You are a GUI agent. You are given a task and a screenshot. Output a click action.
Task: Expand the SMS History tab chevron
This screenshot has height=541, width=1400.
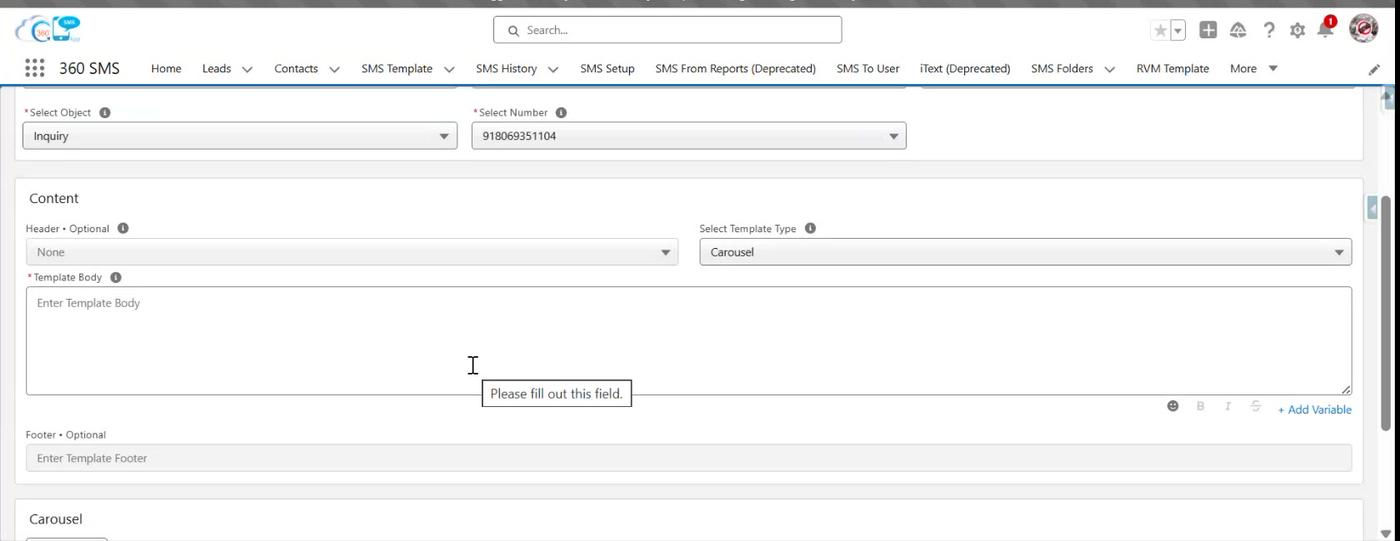pyautogui.click(x=553, y=69)
